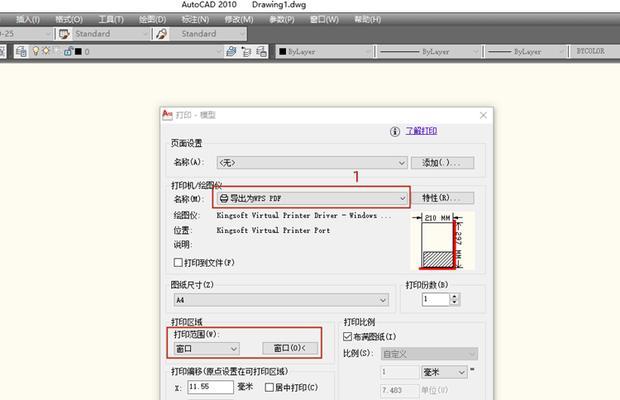Viewport: 620px width, 400px height.
Task: Click the 210 MM paper preview thumbnail
Action: pos(441,242)
